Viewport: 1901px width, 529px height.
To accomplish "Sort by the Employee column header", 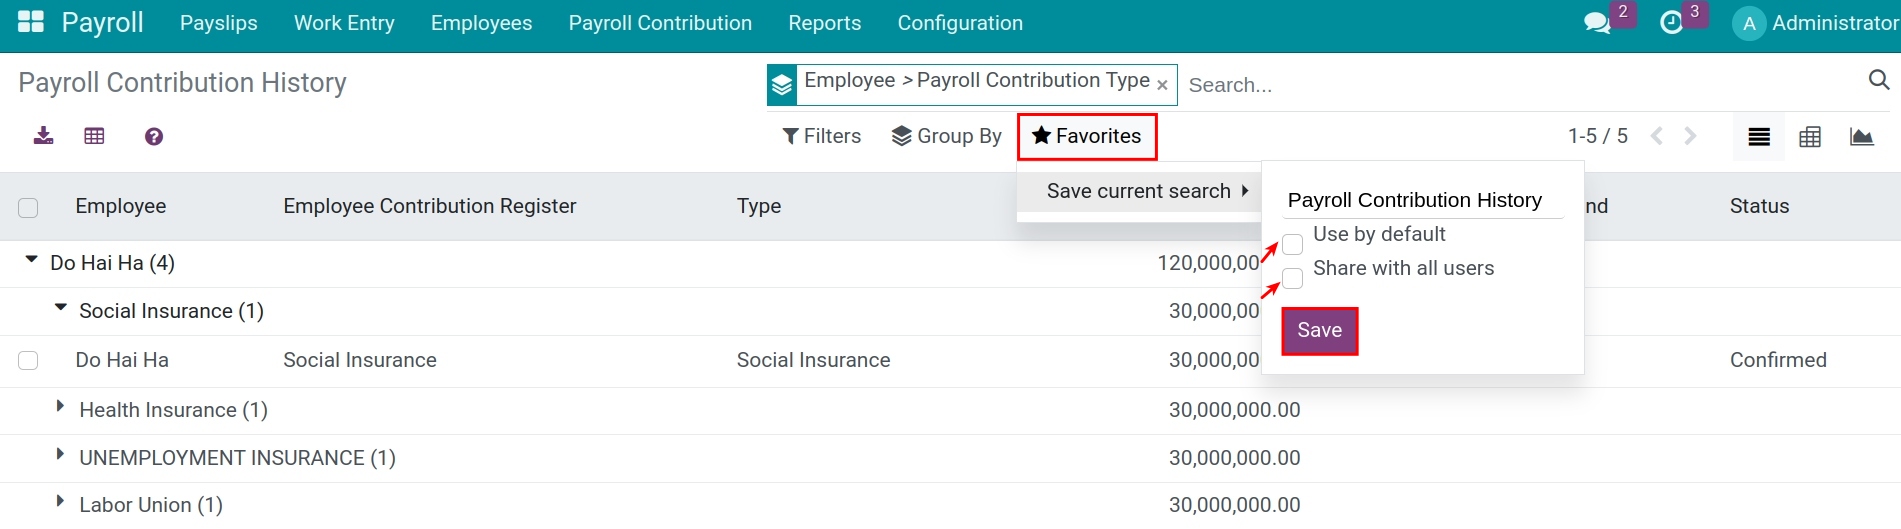I will pos(121,206).
